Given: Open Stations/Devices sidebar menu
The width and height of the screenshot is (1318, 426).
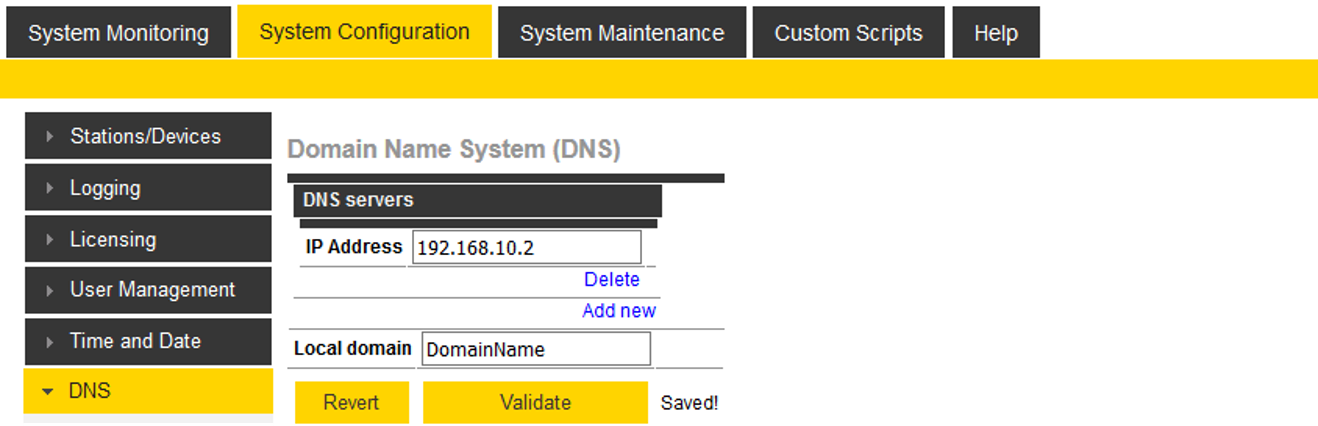Looking at the screenshot, I should (x=146, y=137).
